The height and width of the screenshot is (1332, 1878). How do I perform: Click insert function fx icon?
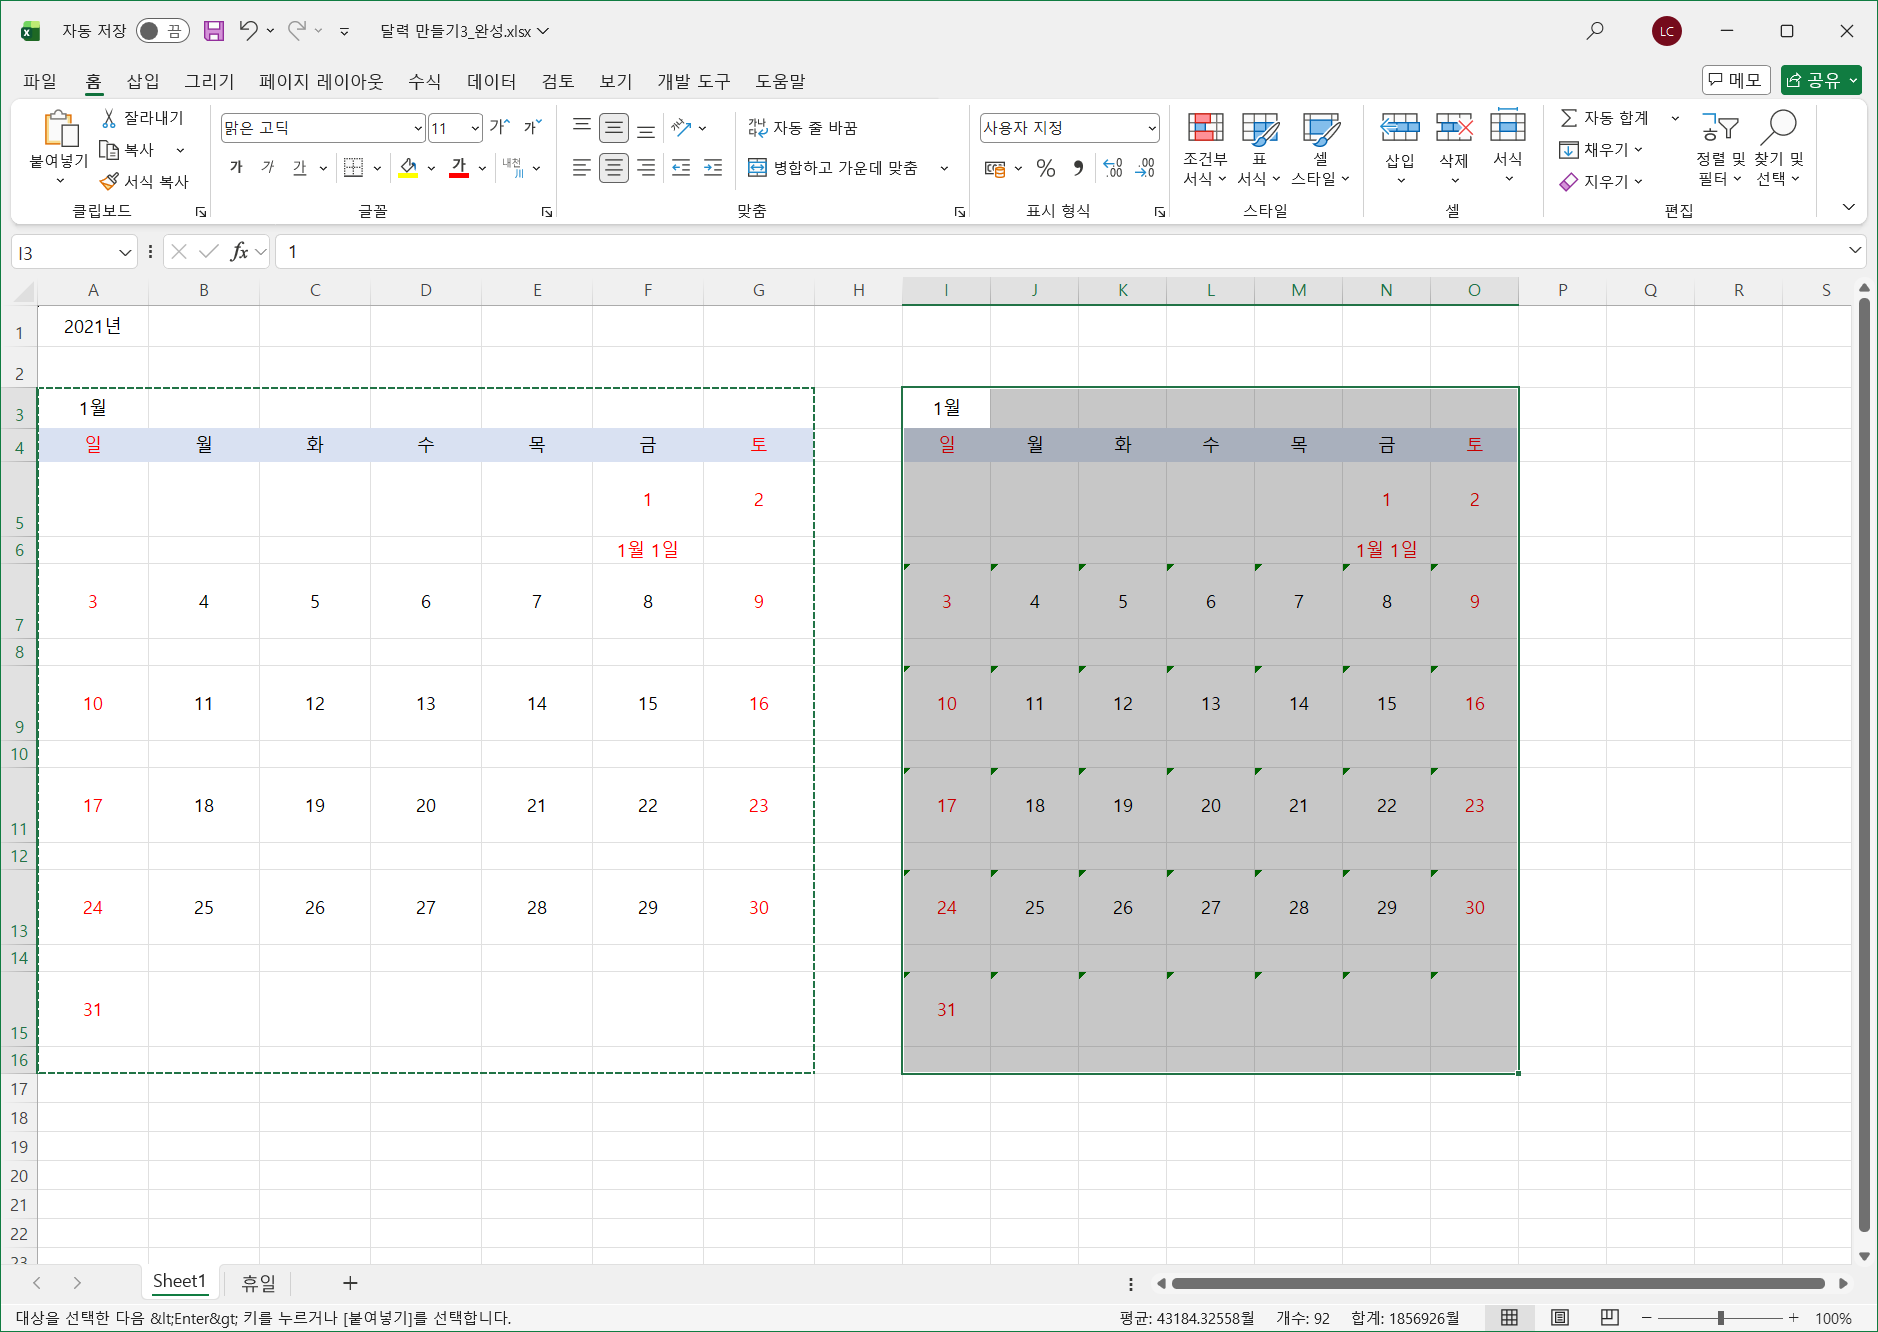point(239,252)
